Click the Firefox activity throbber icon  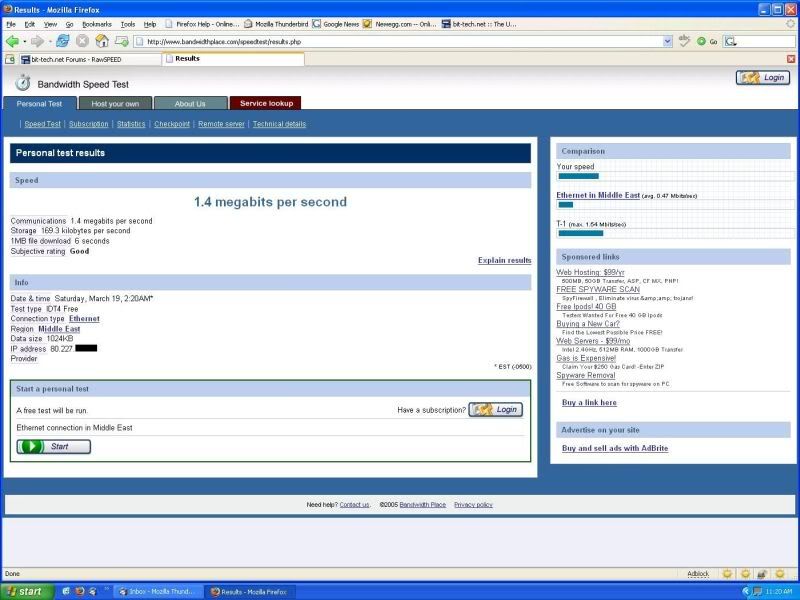click(x=791, y=23)
